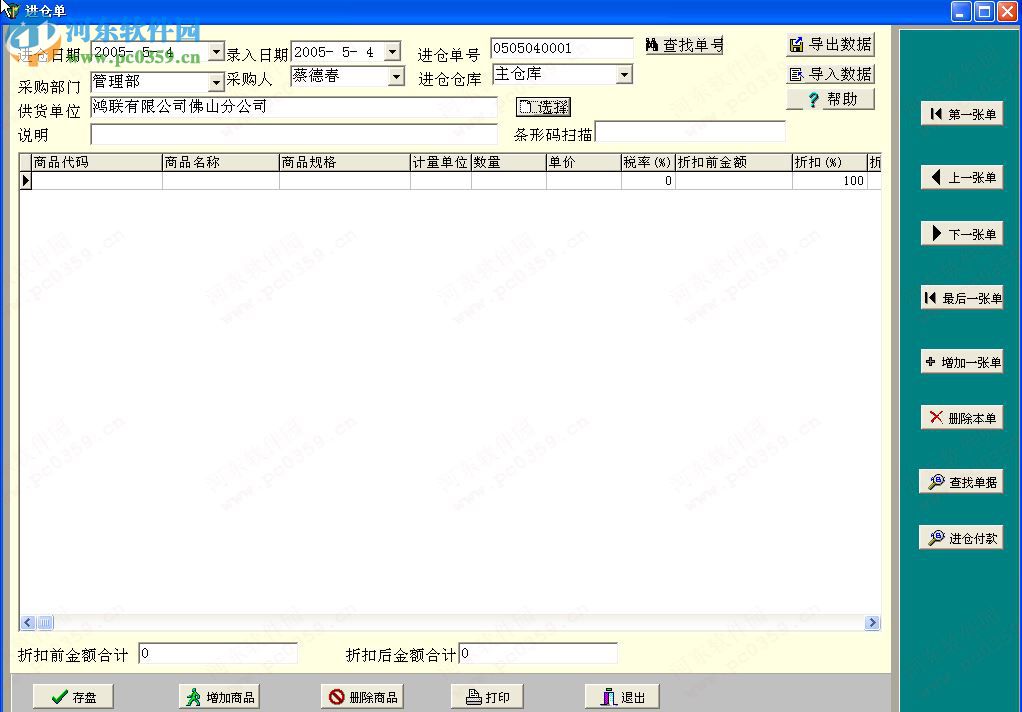Expand the 采购部门 combo box
The width and height of the screenshot is (1022, 712).
pyautogui.click(x=216, y=82)
